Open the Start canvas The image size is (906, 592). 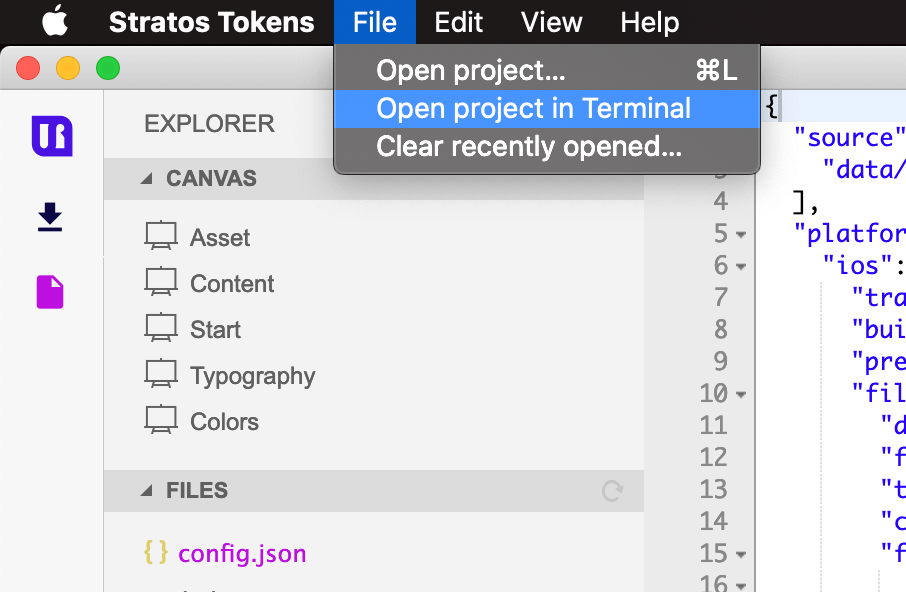click(x=215, y=330)
